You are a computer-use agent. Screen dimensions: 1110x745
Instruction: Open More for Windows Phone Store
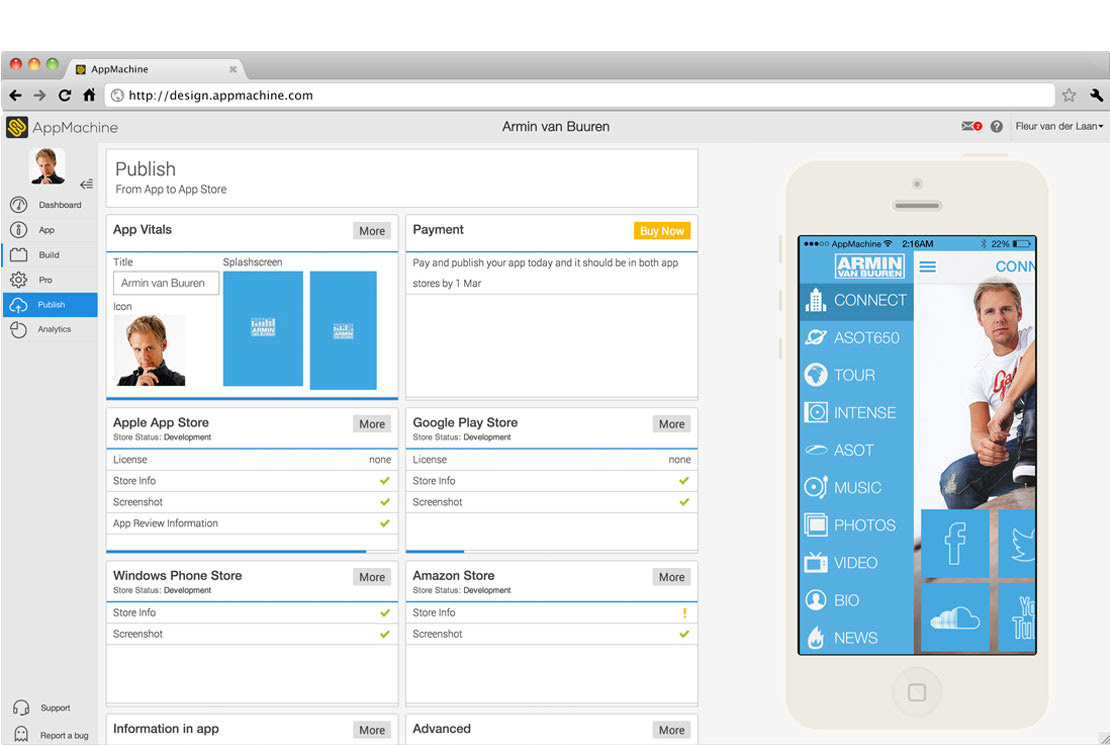[372, 577]
